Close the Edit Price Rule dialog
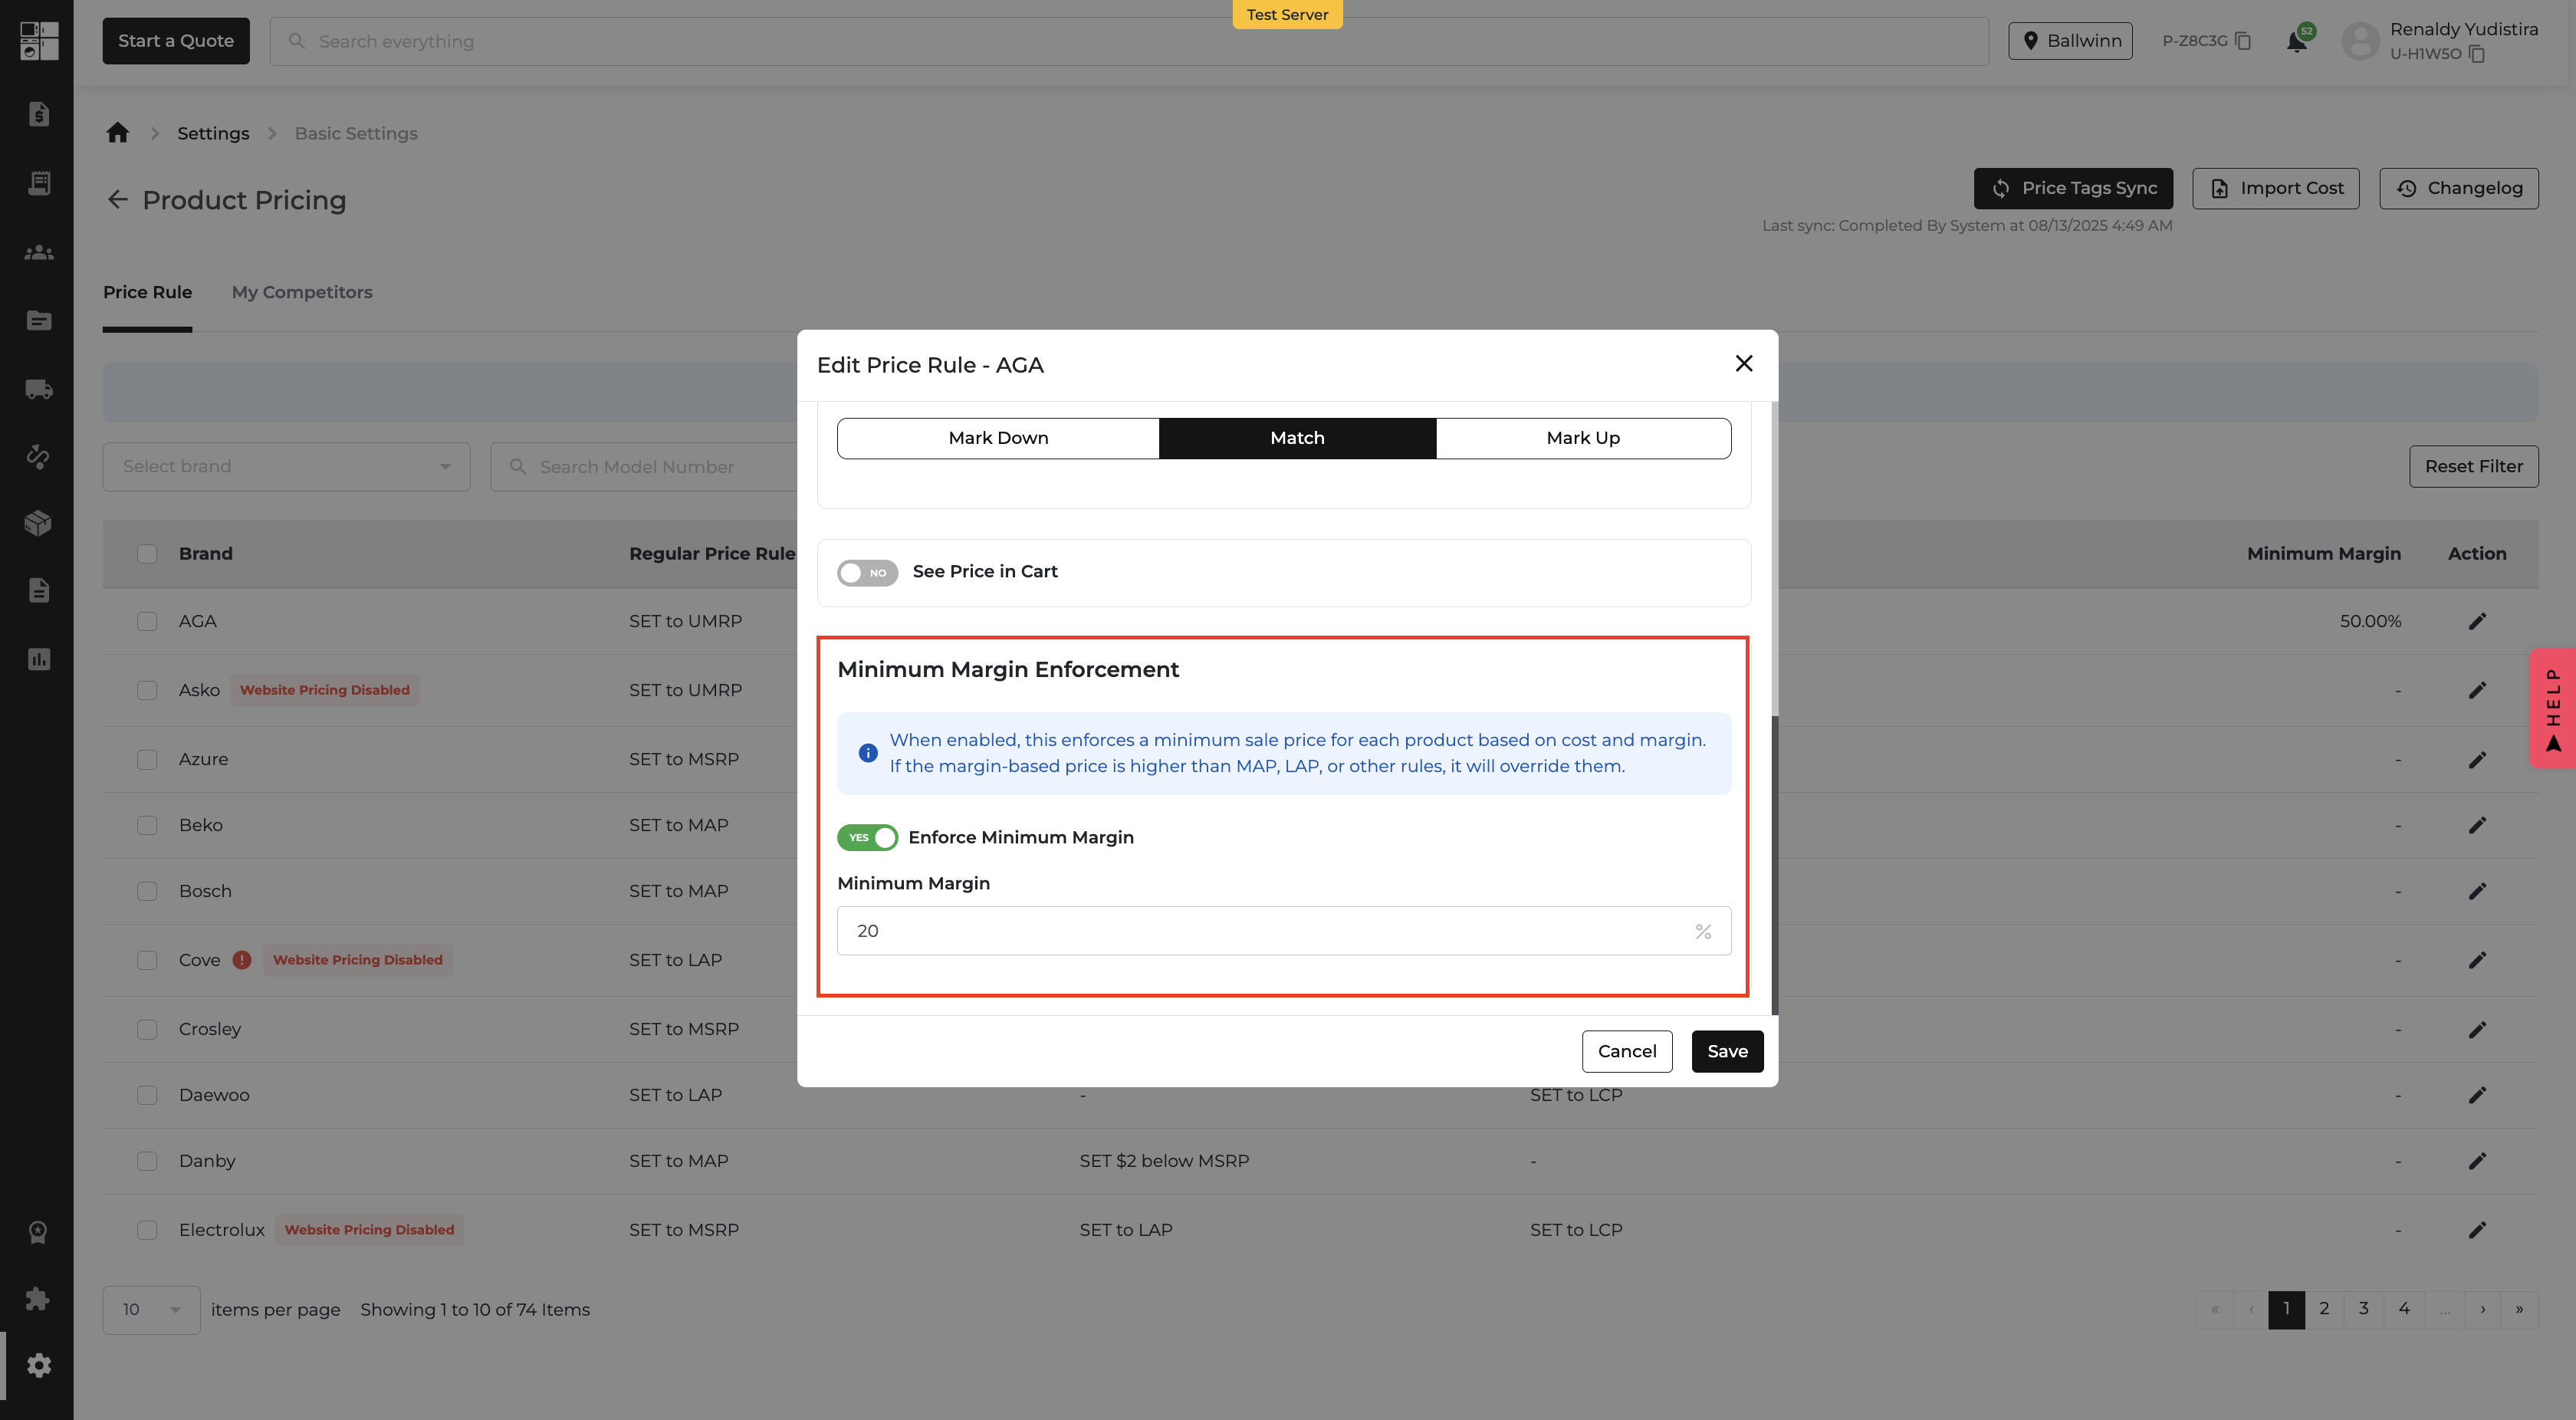This screenshot has width=2576, height=1420. (x=1744, y=364)
